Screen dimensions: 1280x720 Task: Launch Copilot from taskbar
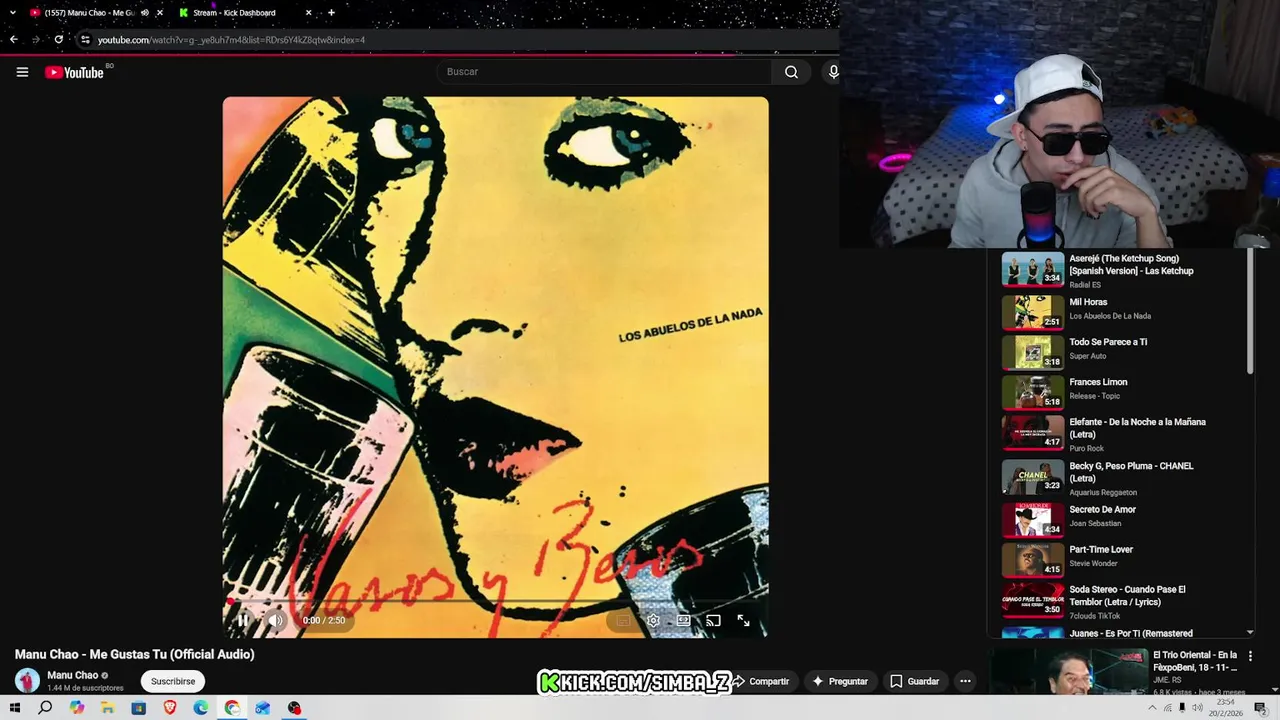click(77, 708)
